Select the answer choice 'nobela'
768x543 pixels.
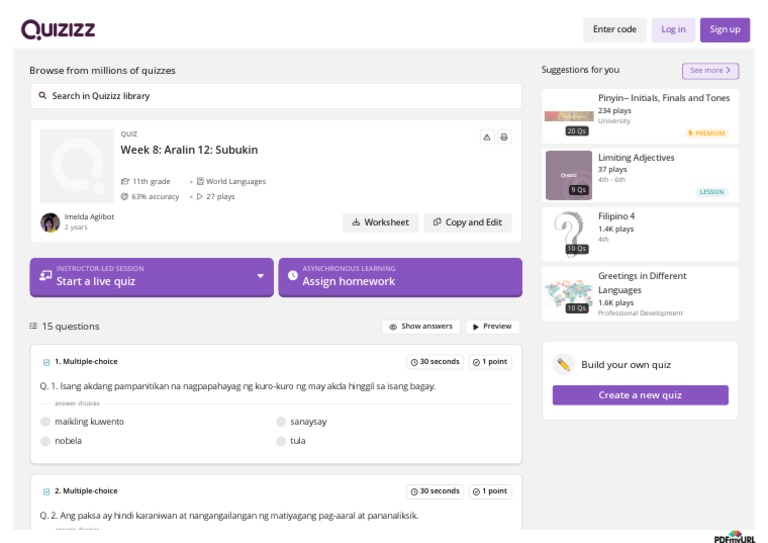[46, 441]
